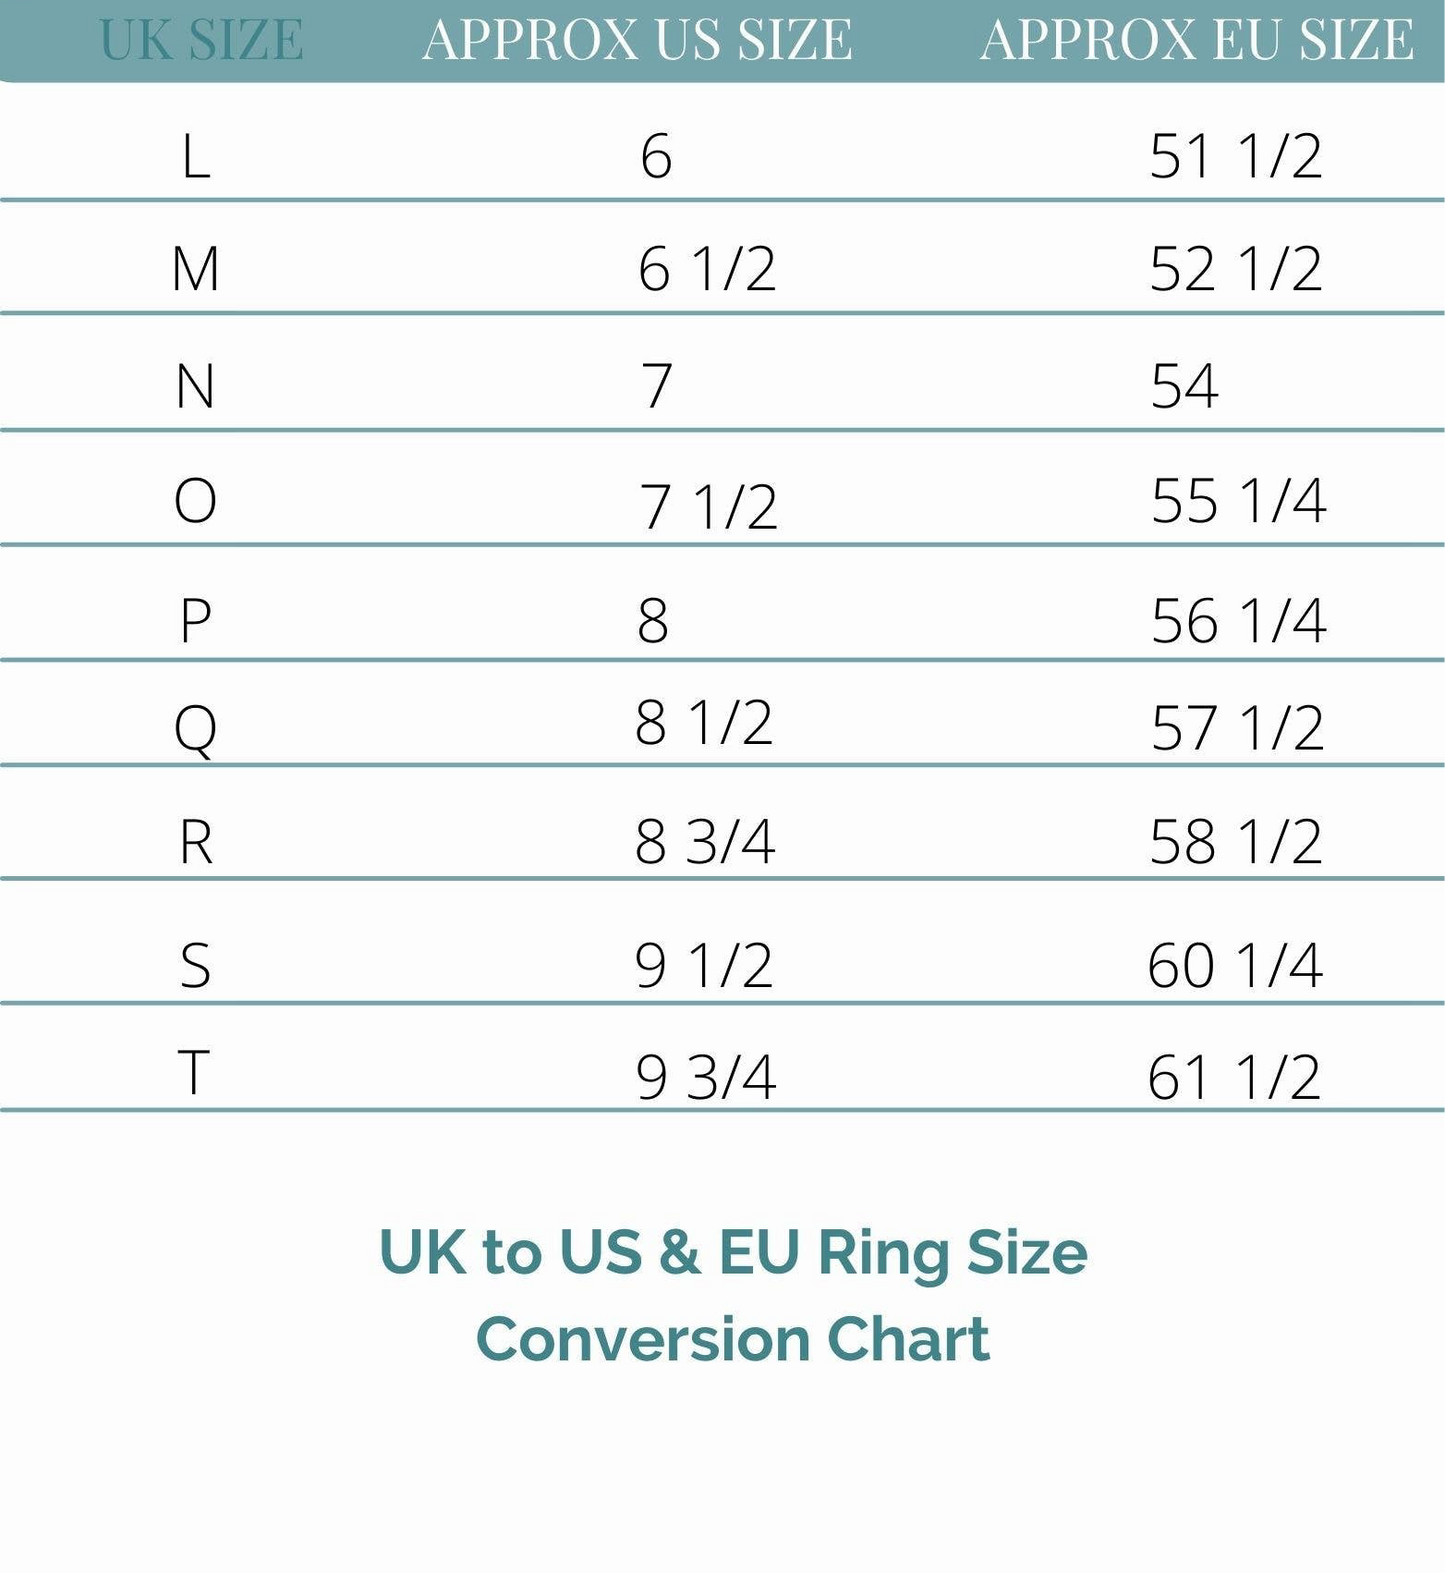Click EU size 55 1/4 value
The height and width of the screenshot is (1573, 1445).
point(1238,500)
